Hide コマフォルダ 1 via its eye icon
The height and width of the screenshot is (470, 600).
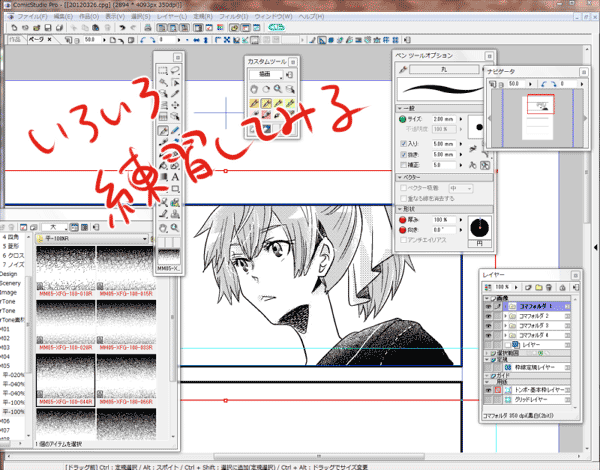point(488,307)
